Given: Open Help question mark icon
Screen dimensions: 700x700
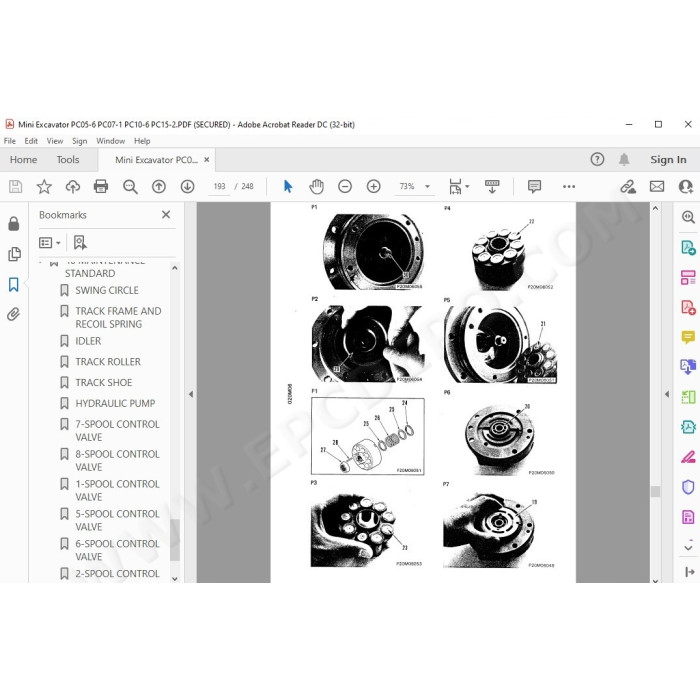Looking at the screenshot, I should 597,159.
